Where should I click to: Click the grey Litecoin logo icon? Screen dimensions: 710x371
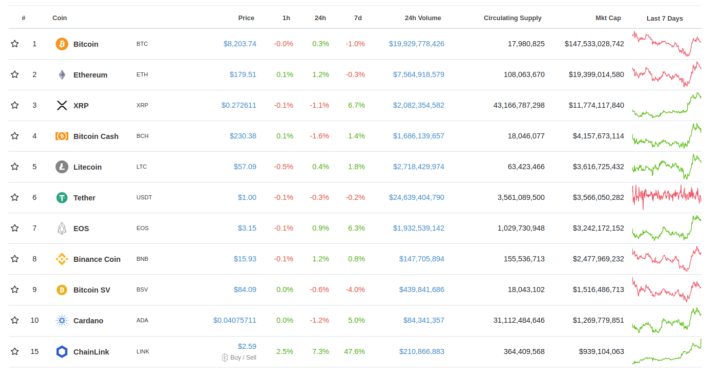pos(62,167)
